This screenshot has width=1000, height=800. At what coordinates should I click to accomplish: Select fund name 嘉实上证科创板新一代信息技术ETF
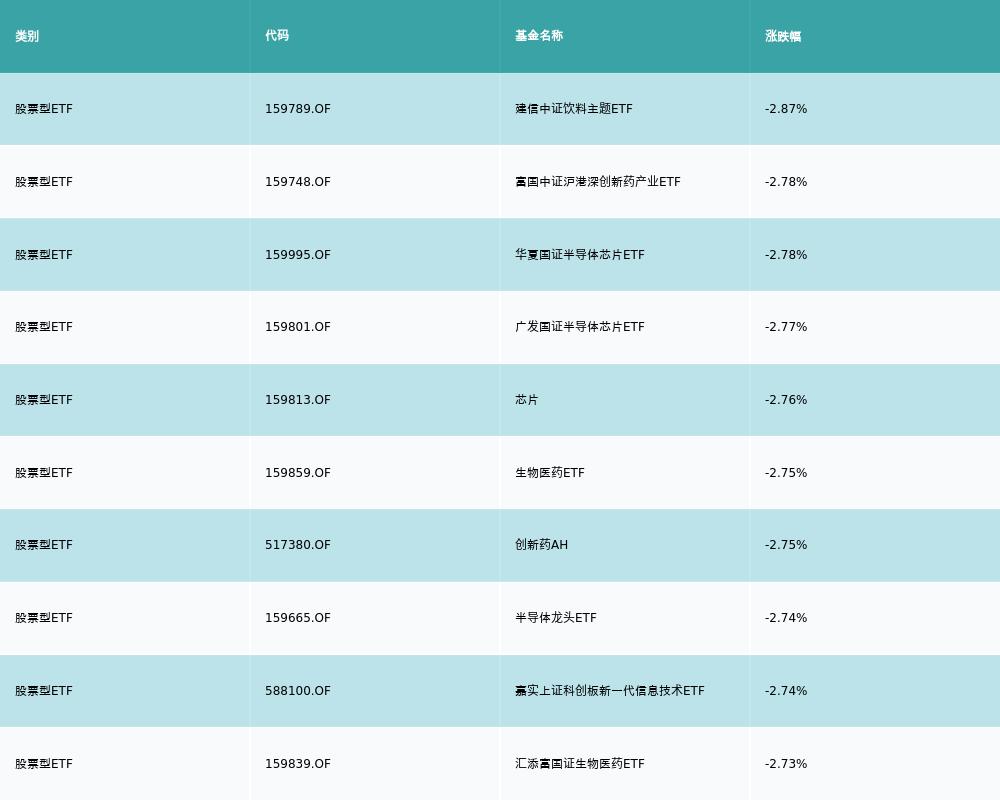coord(610,691)
